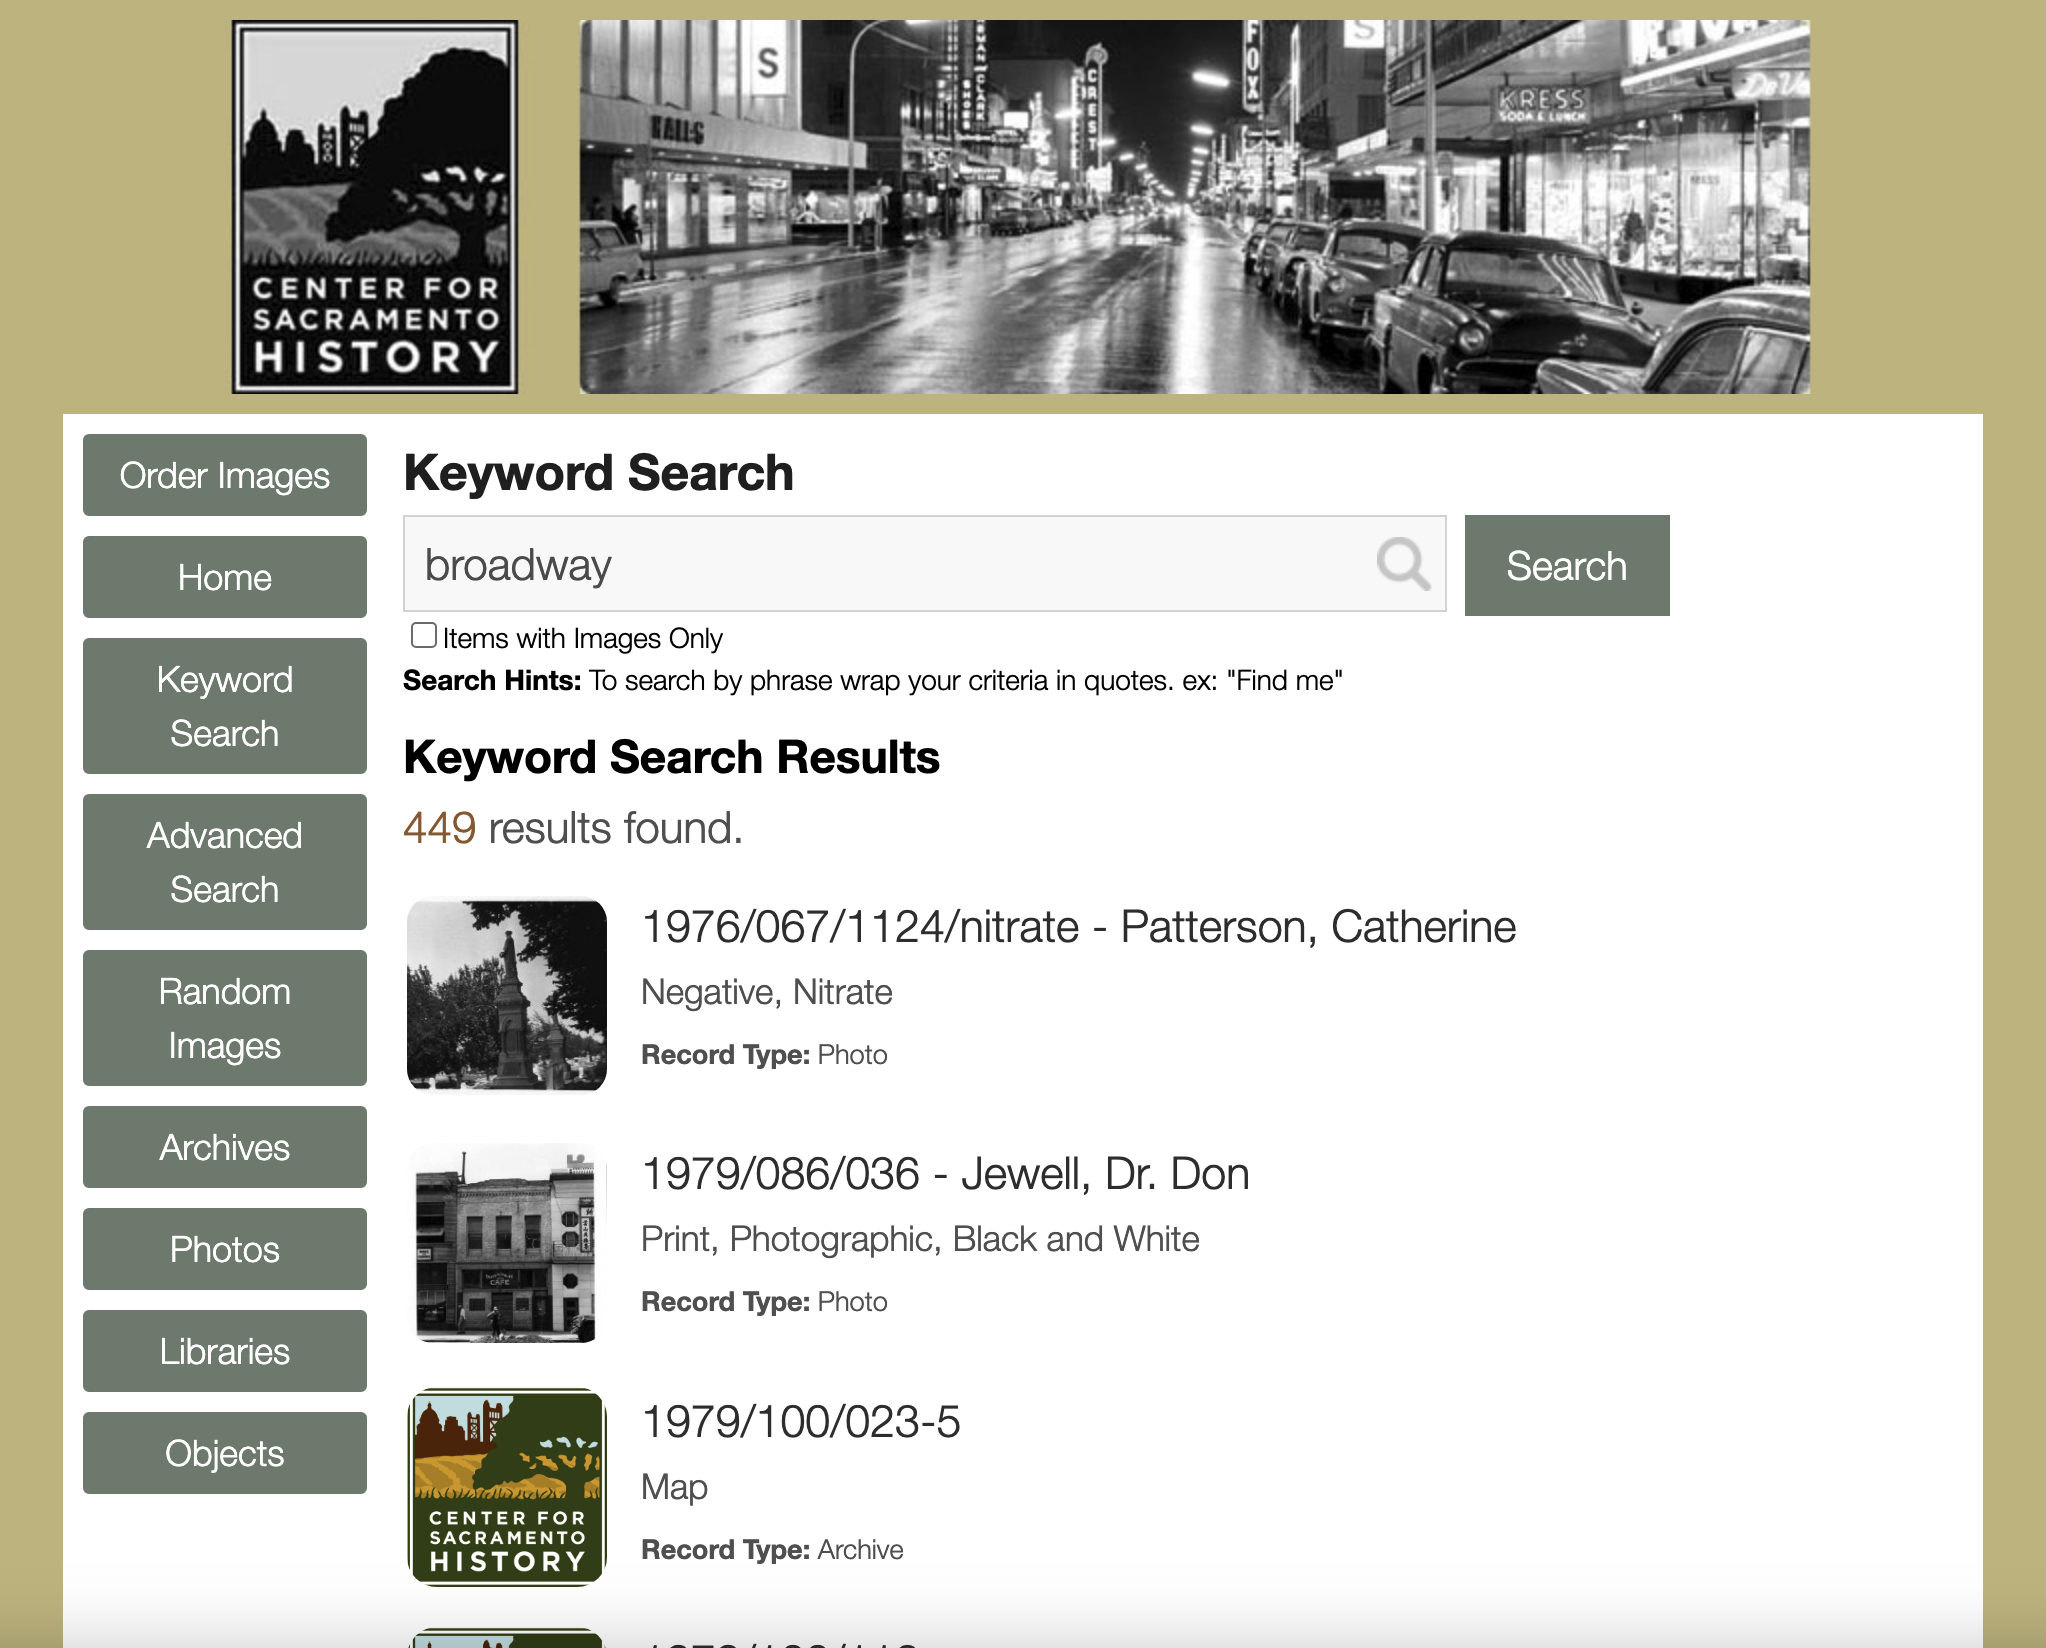Browse the Photos section
This screenshot has height=1648, width=2046.
pyautogui.click(x=225, y=1249)
